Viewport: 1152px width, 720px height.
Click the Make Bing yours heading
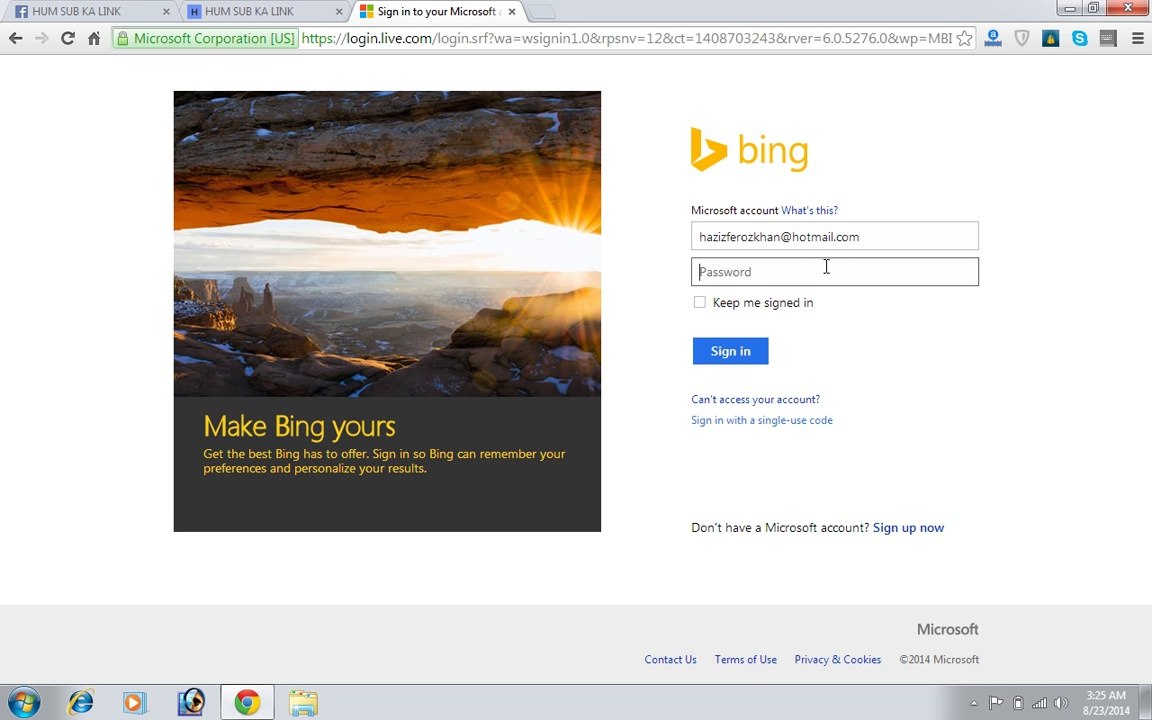click(299, 427)
